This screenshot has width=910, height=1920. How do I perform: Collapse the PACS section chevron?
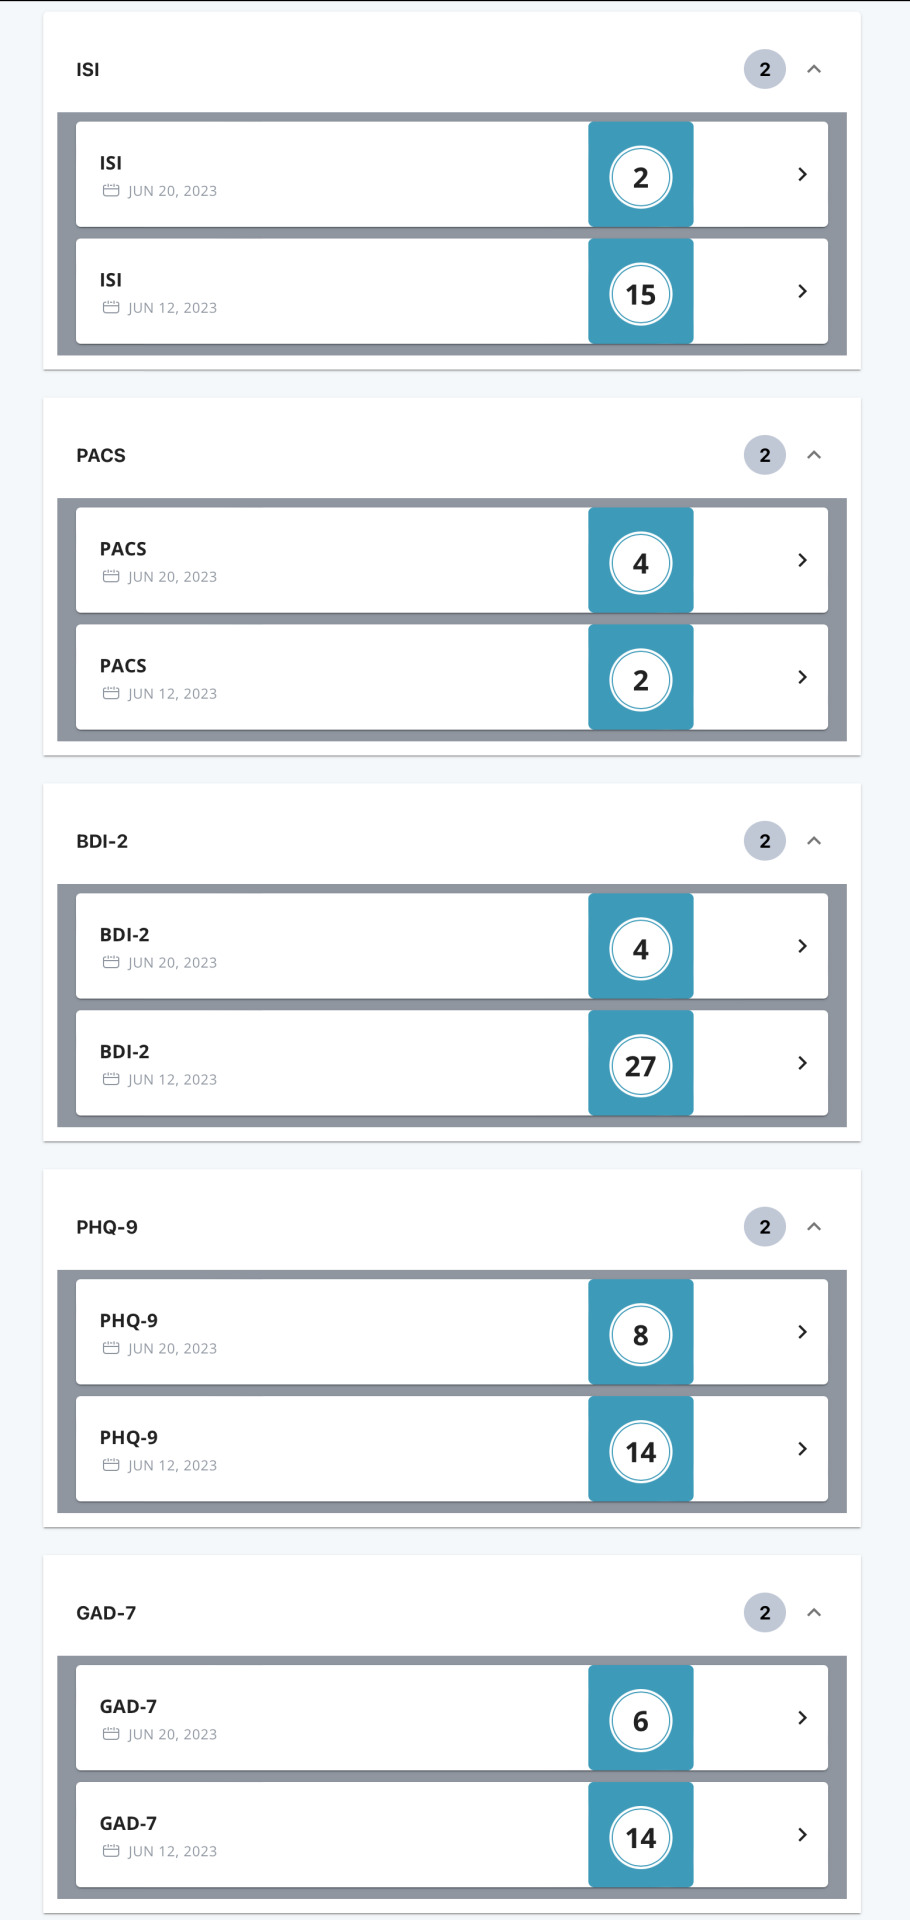[814, 455]
